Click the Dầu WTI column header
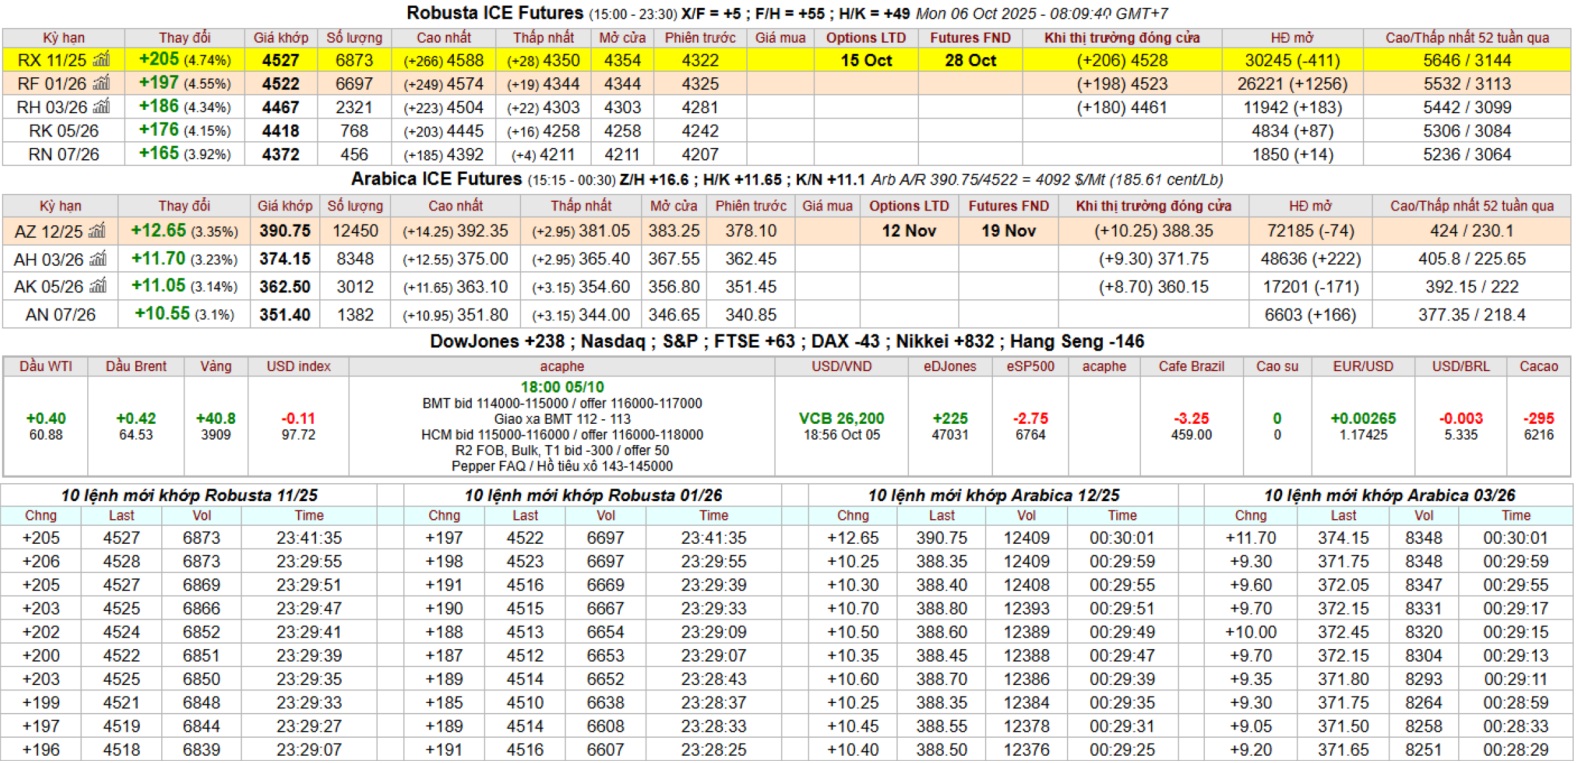The image size is (1576, 763). point(46,366)
